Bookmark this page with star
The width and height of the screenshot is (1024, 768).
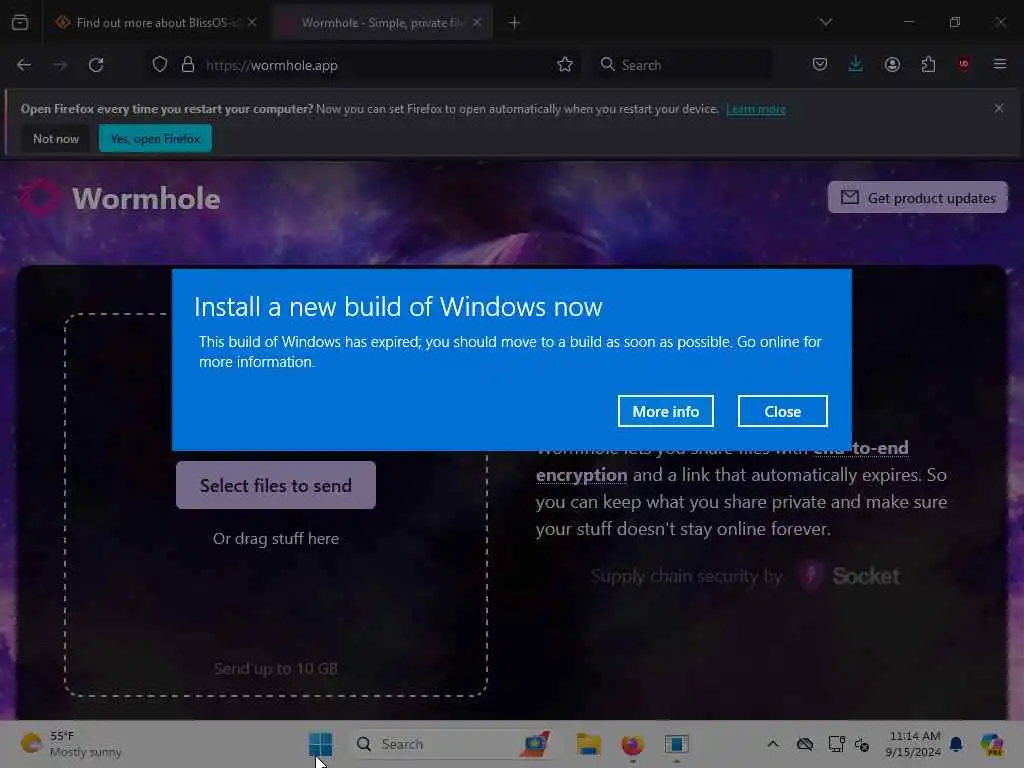(x=565, y=65)
